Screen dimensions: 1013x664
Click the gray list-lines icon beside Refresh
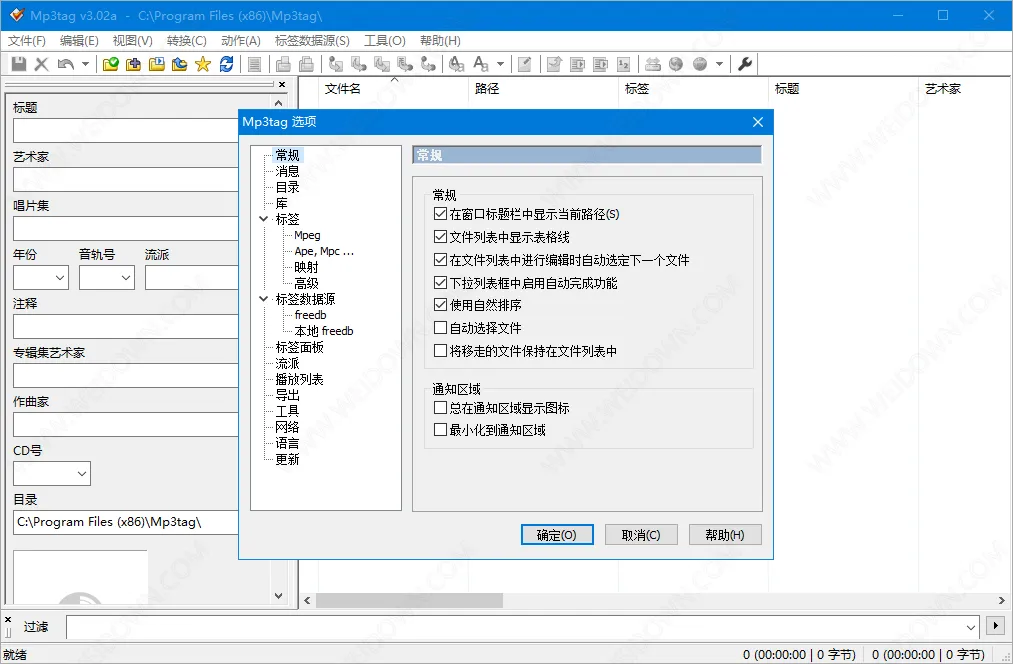255,64
